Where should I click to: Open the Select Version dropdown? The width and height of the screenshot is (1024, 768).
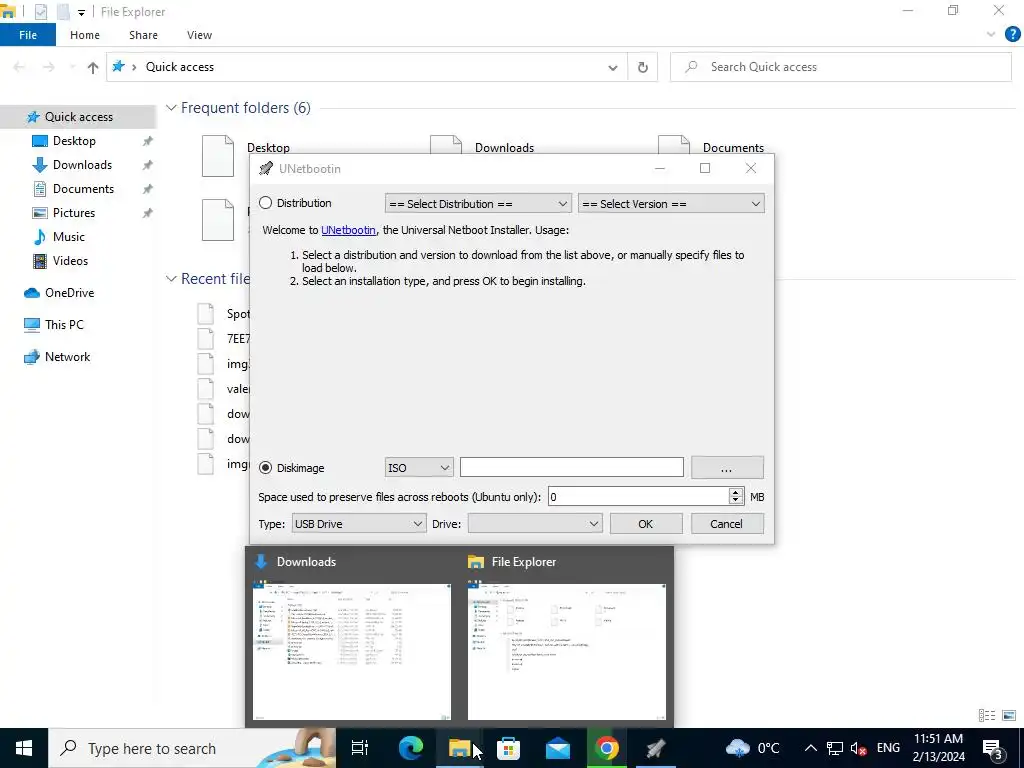pyautogui.click(x=671, y=204)
